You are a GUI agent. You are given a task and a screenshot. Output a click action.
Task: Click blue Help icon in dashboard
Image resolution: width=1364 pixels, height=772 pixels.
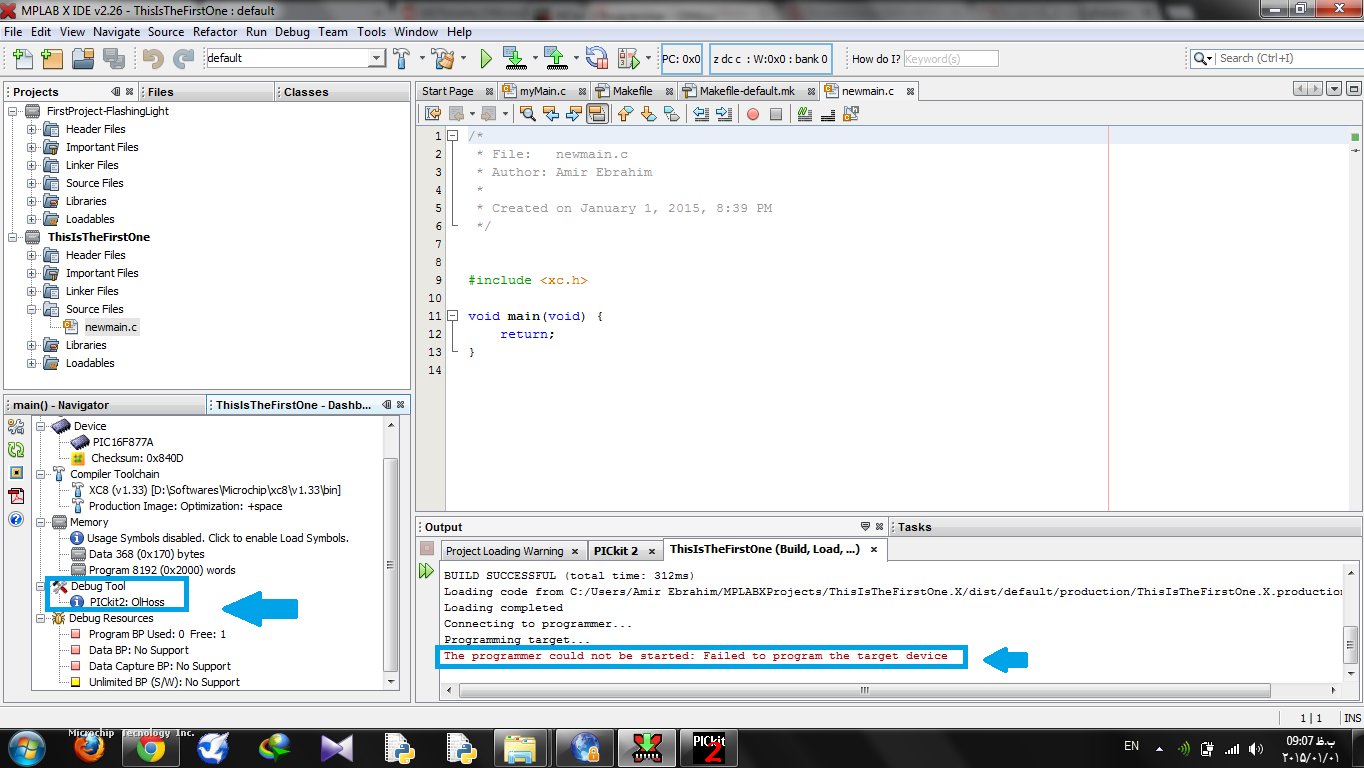(x=16, y=519)
